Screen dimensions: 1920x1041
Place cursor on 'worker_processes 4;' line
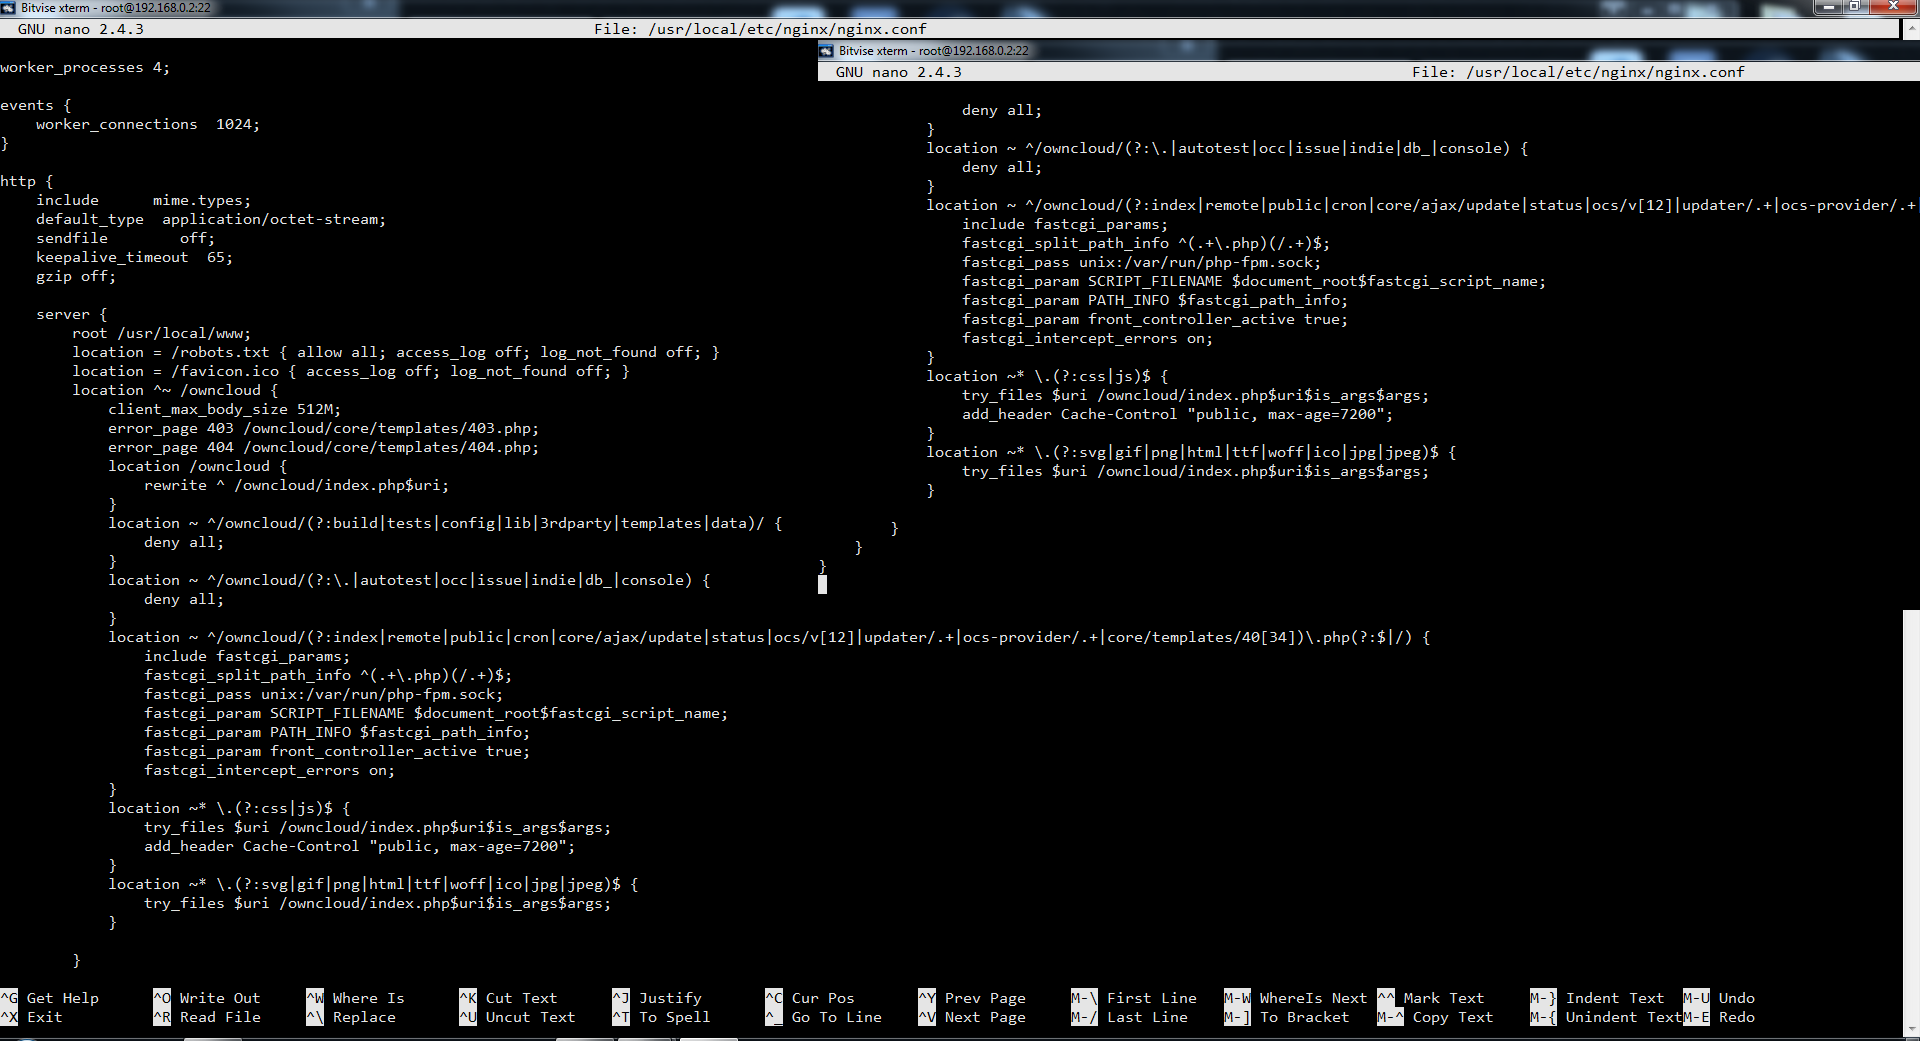[85, 67]
